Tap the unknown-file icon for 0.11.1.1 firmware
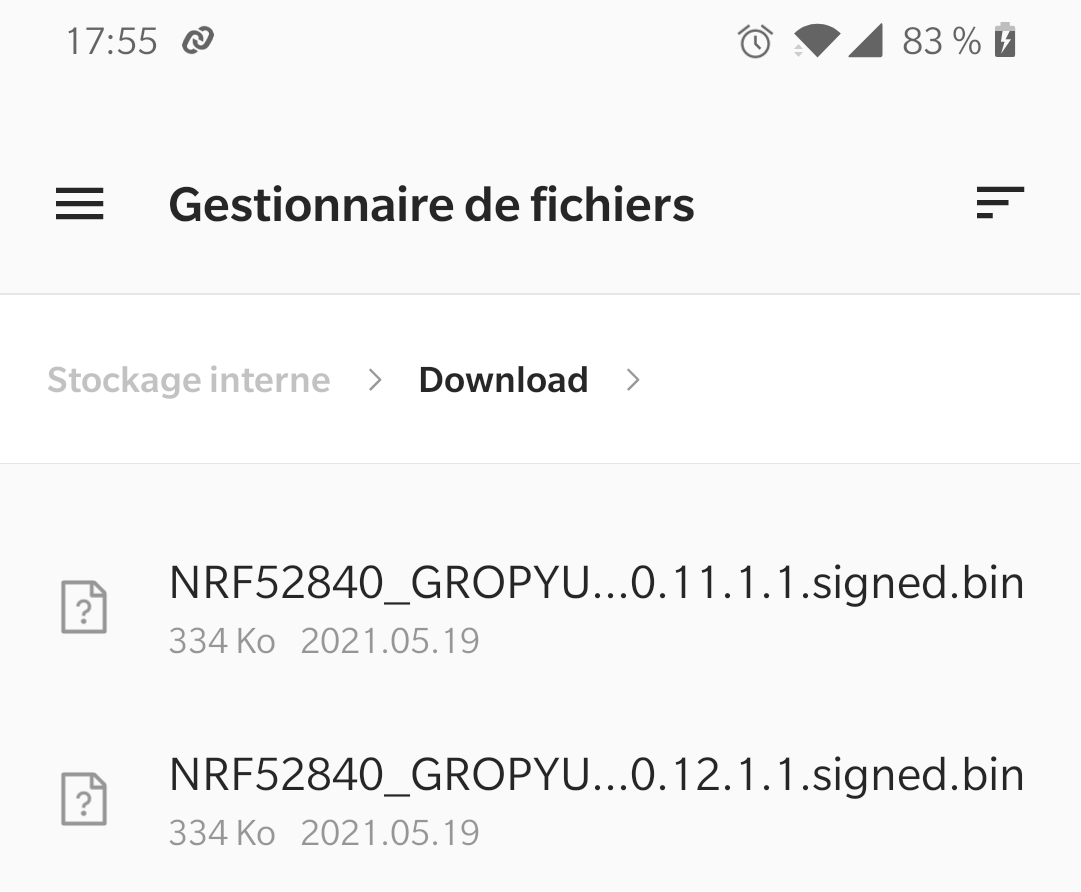Screen dimensions: 1081x892 pyautogui.click(x=84, y=607)
